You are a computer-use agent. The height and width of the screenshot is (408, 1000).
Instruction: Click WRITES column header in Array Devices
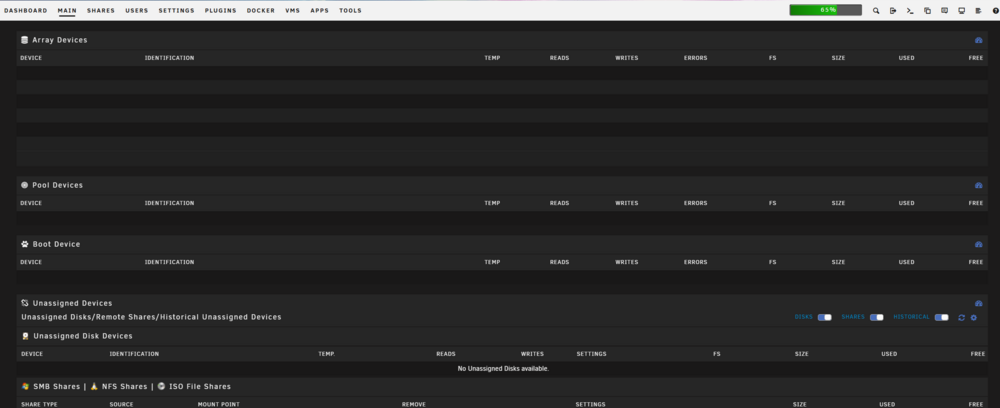pyautogui.click(x=626, y=58)
